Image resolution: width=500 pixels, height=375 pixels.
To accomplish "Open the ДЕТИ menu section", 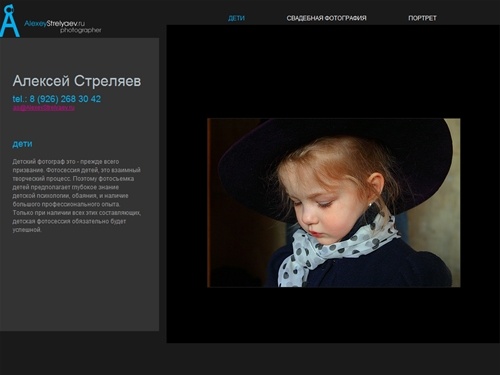I will point(236,18).
